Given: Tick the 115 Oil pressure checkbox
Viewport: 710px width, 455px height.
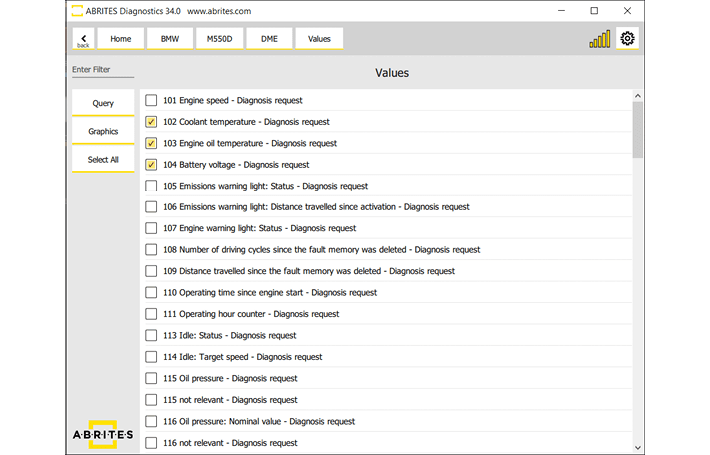Looking at the screenshot, I should coord(151,378).
